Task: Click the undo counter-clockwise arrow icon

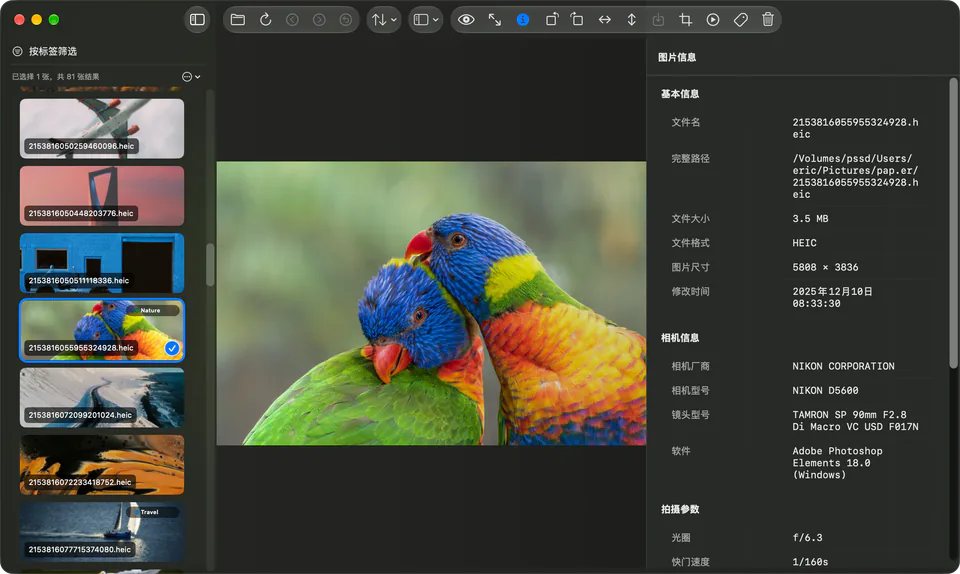Action: tap(346, 20)
